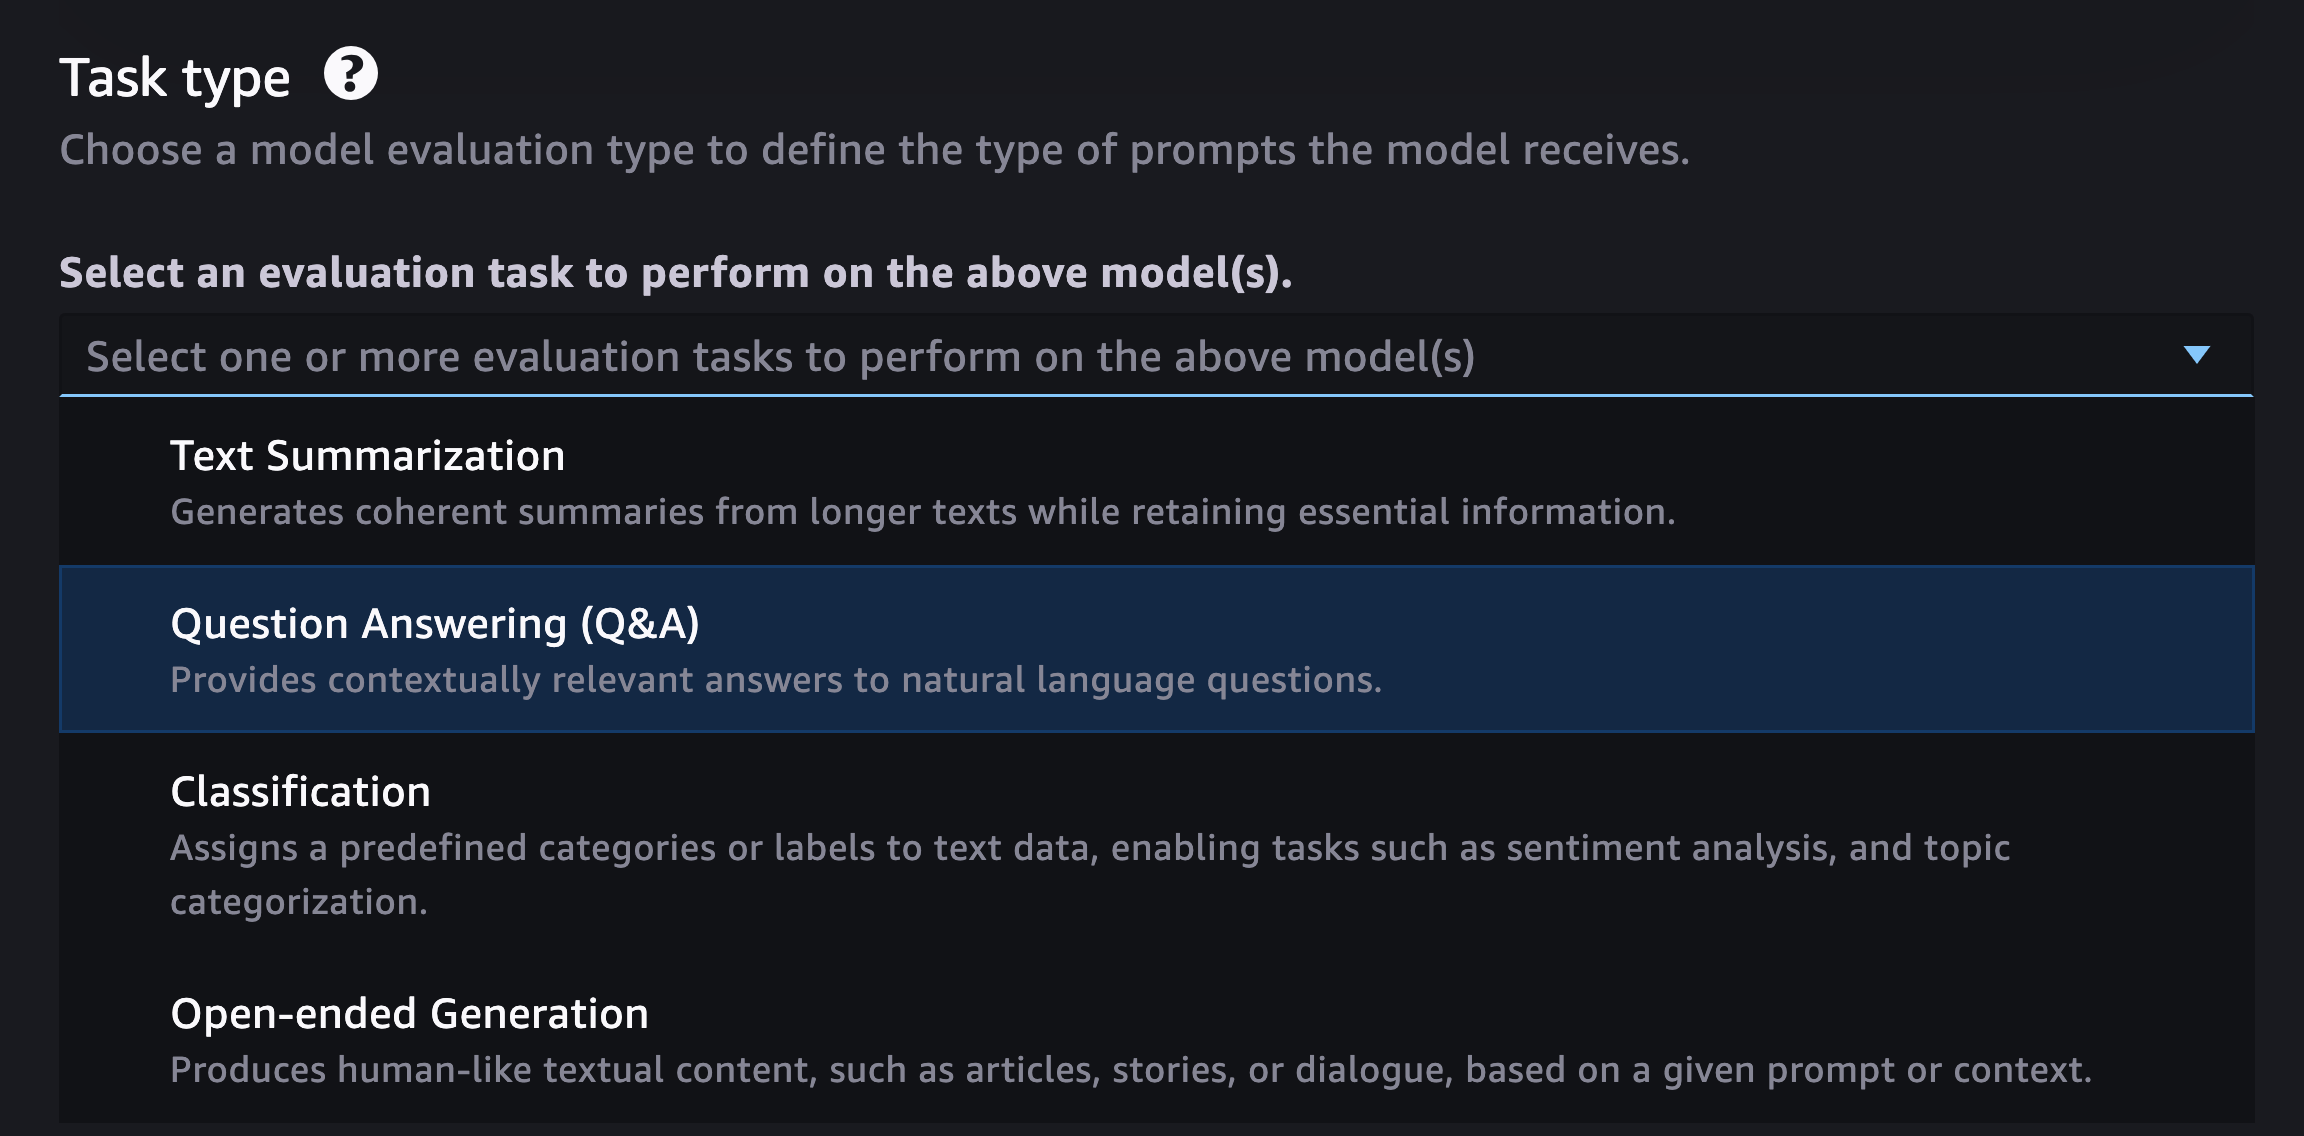2304x1136 pixels.
Task: Click the evaluation tasks select field placeholder
Action: pos(780,357)
